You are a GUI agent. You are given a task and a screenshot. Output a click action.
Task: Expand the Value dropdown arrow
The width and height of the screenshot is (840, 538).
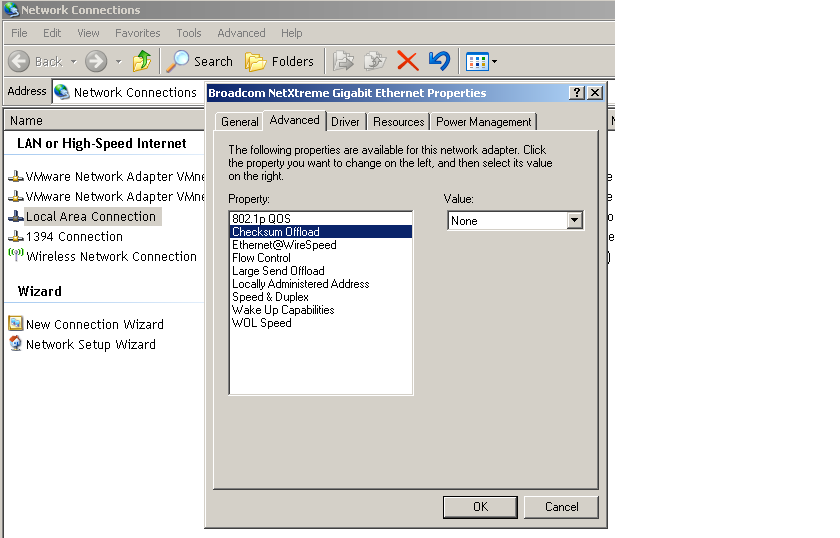[574, 220]
